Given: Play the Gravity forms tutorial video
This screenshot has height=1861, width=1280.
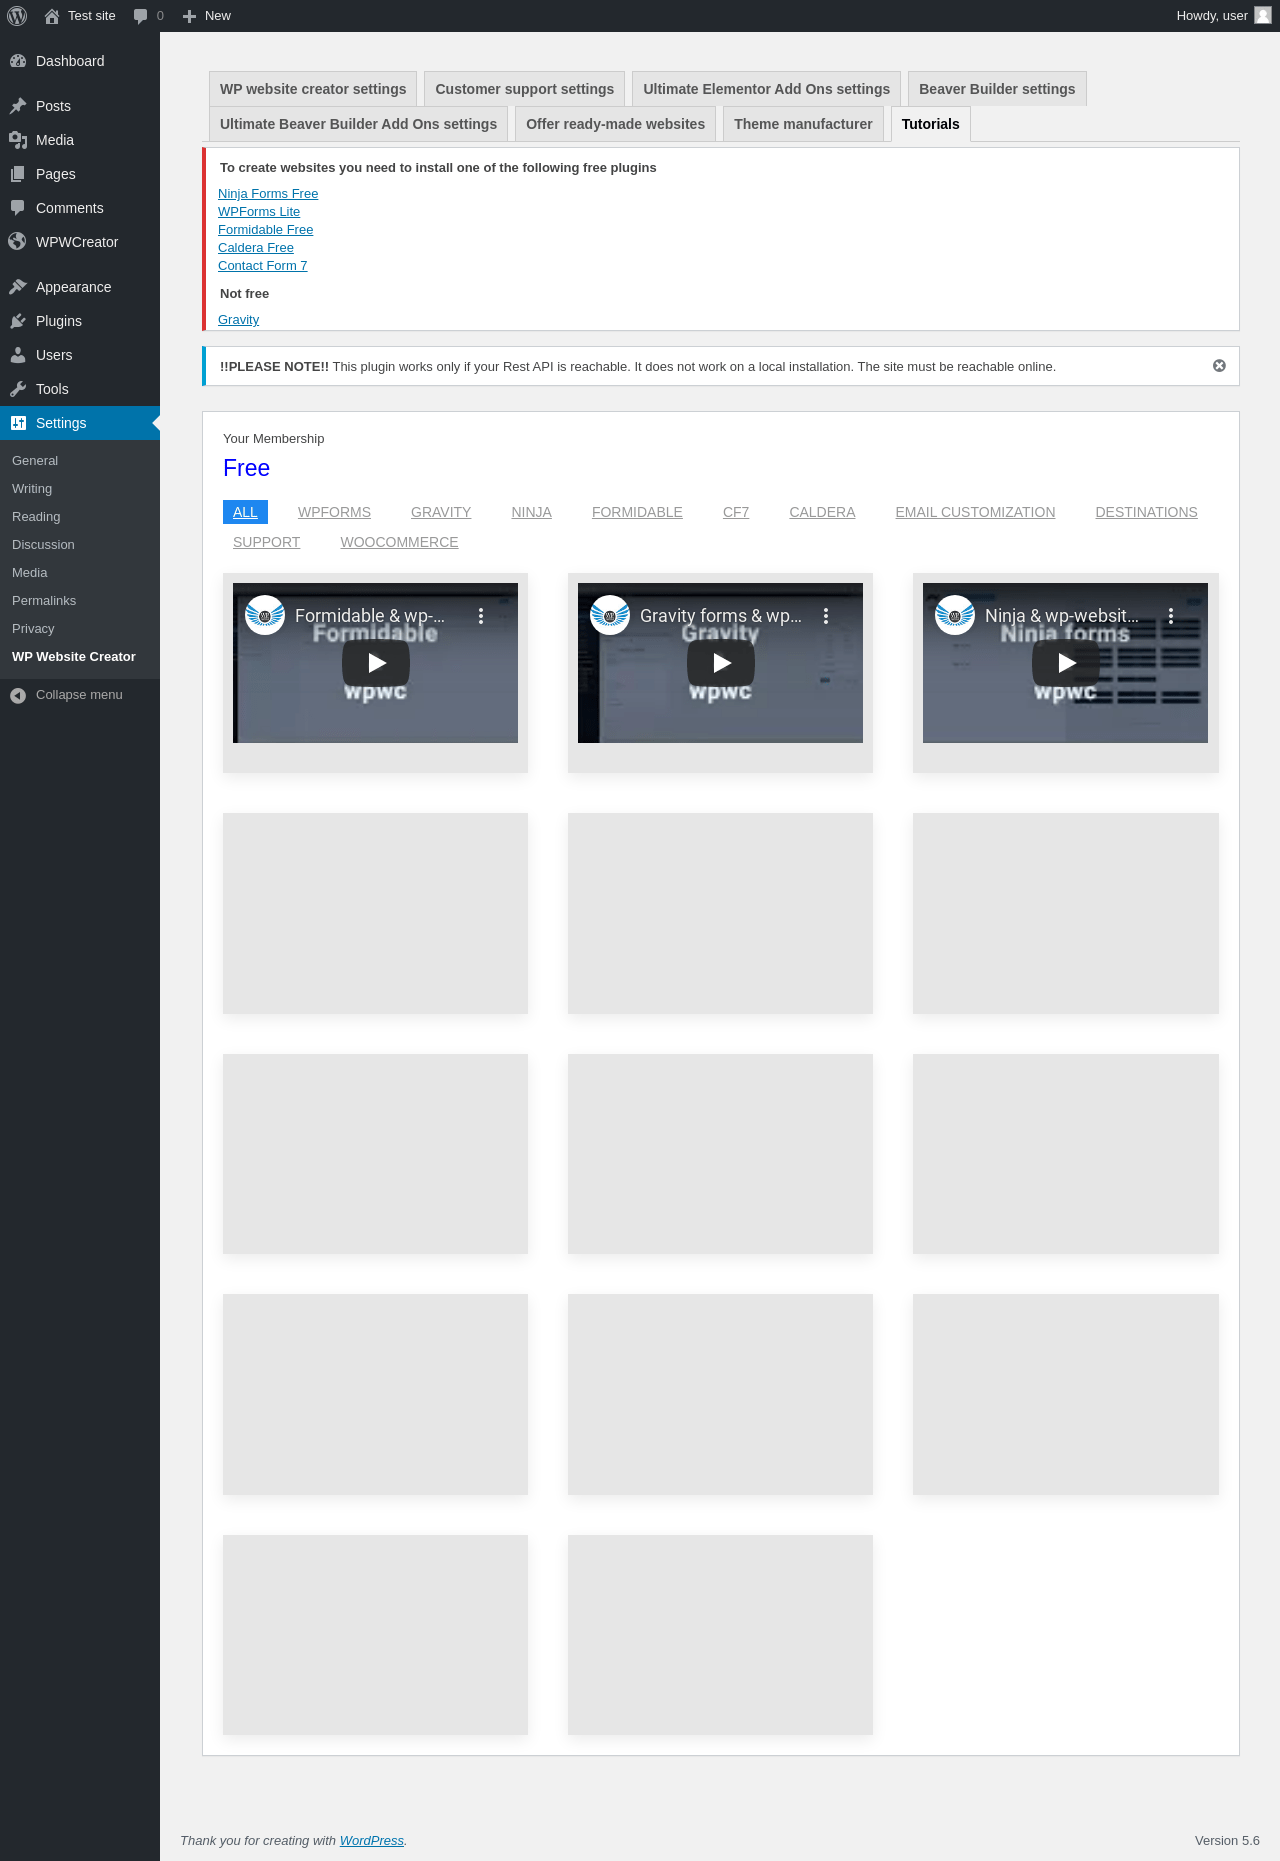Looking at the screenshot, I should [x=721, y=663].
